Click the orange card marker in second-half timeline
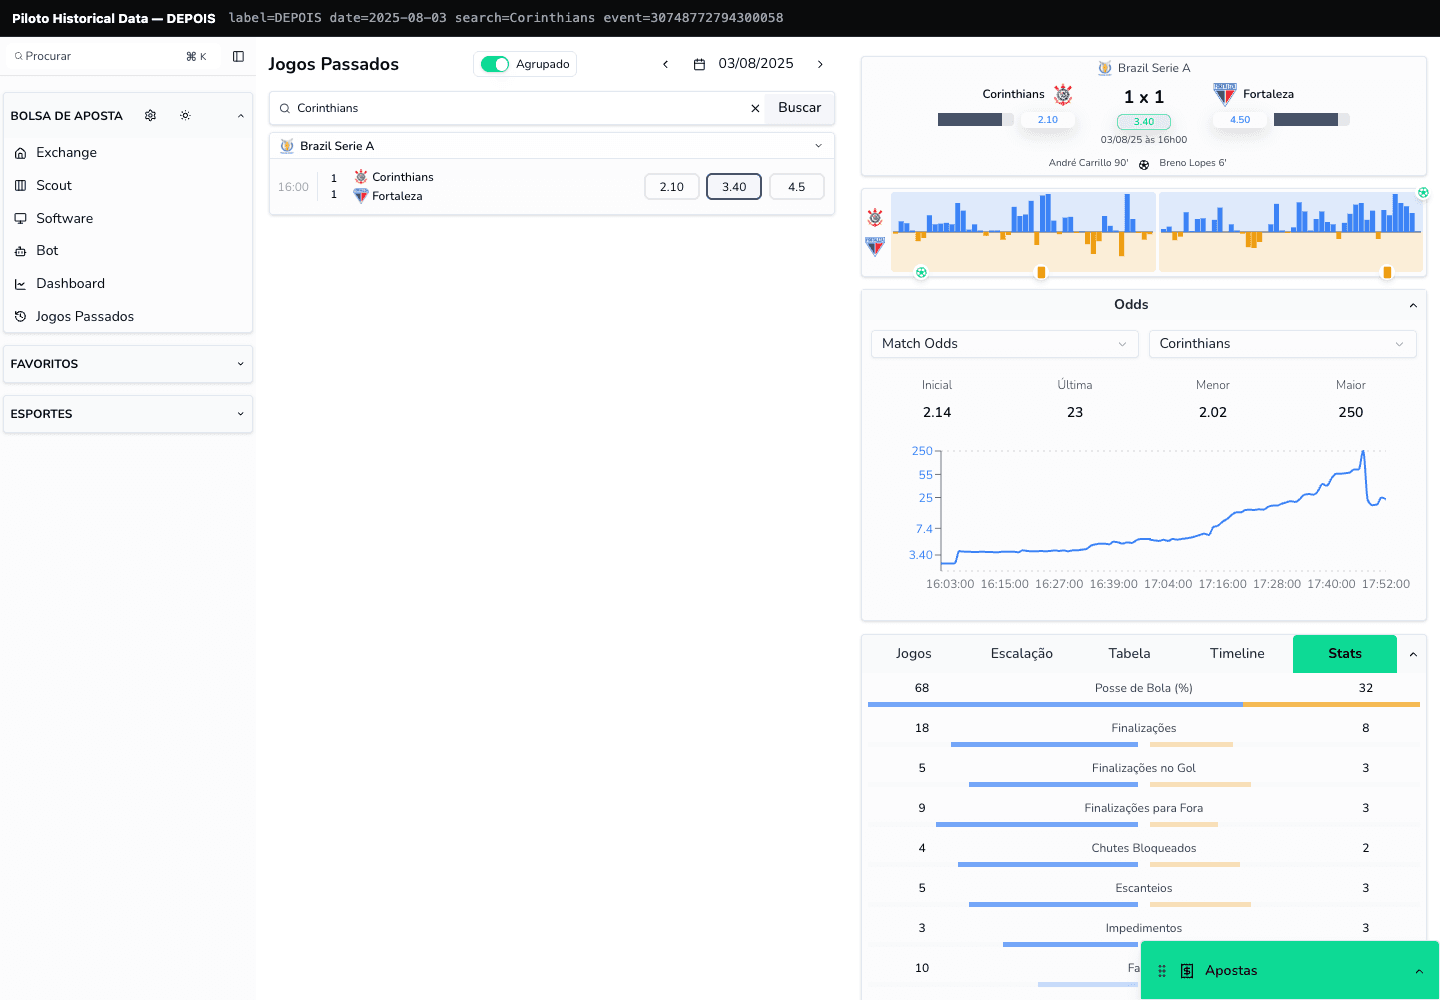The image size is (1440, 1000). point(1387,272)
